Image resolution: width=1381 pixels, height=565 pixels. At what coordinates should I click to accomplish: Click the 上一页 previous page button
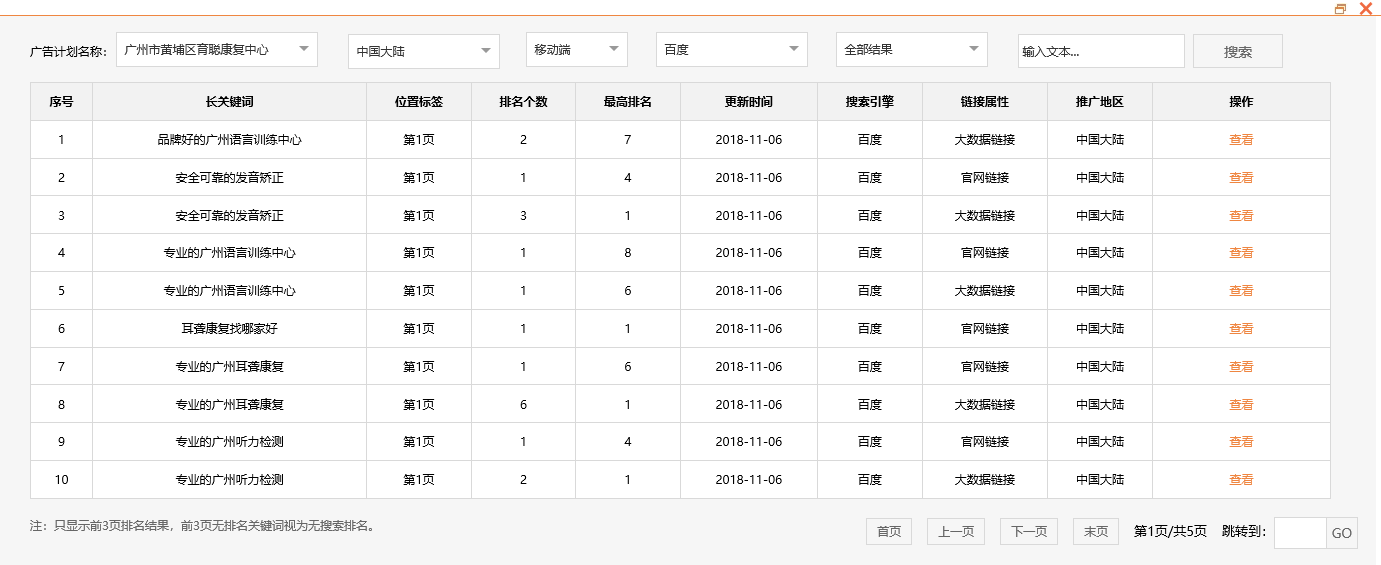(x=956, y=531)
